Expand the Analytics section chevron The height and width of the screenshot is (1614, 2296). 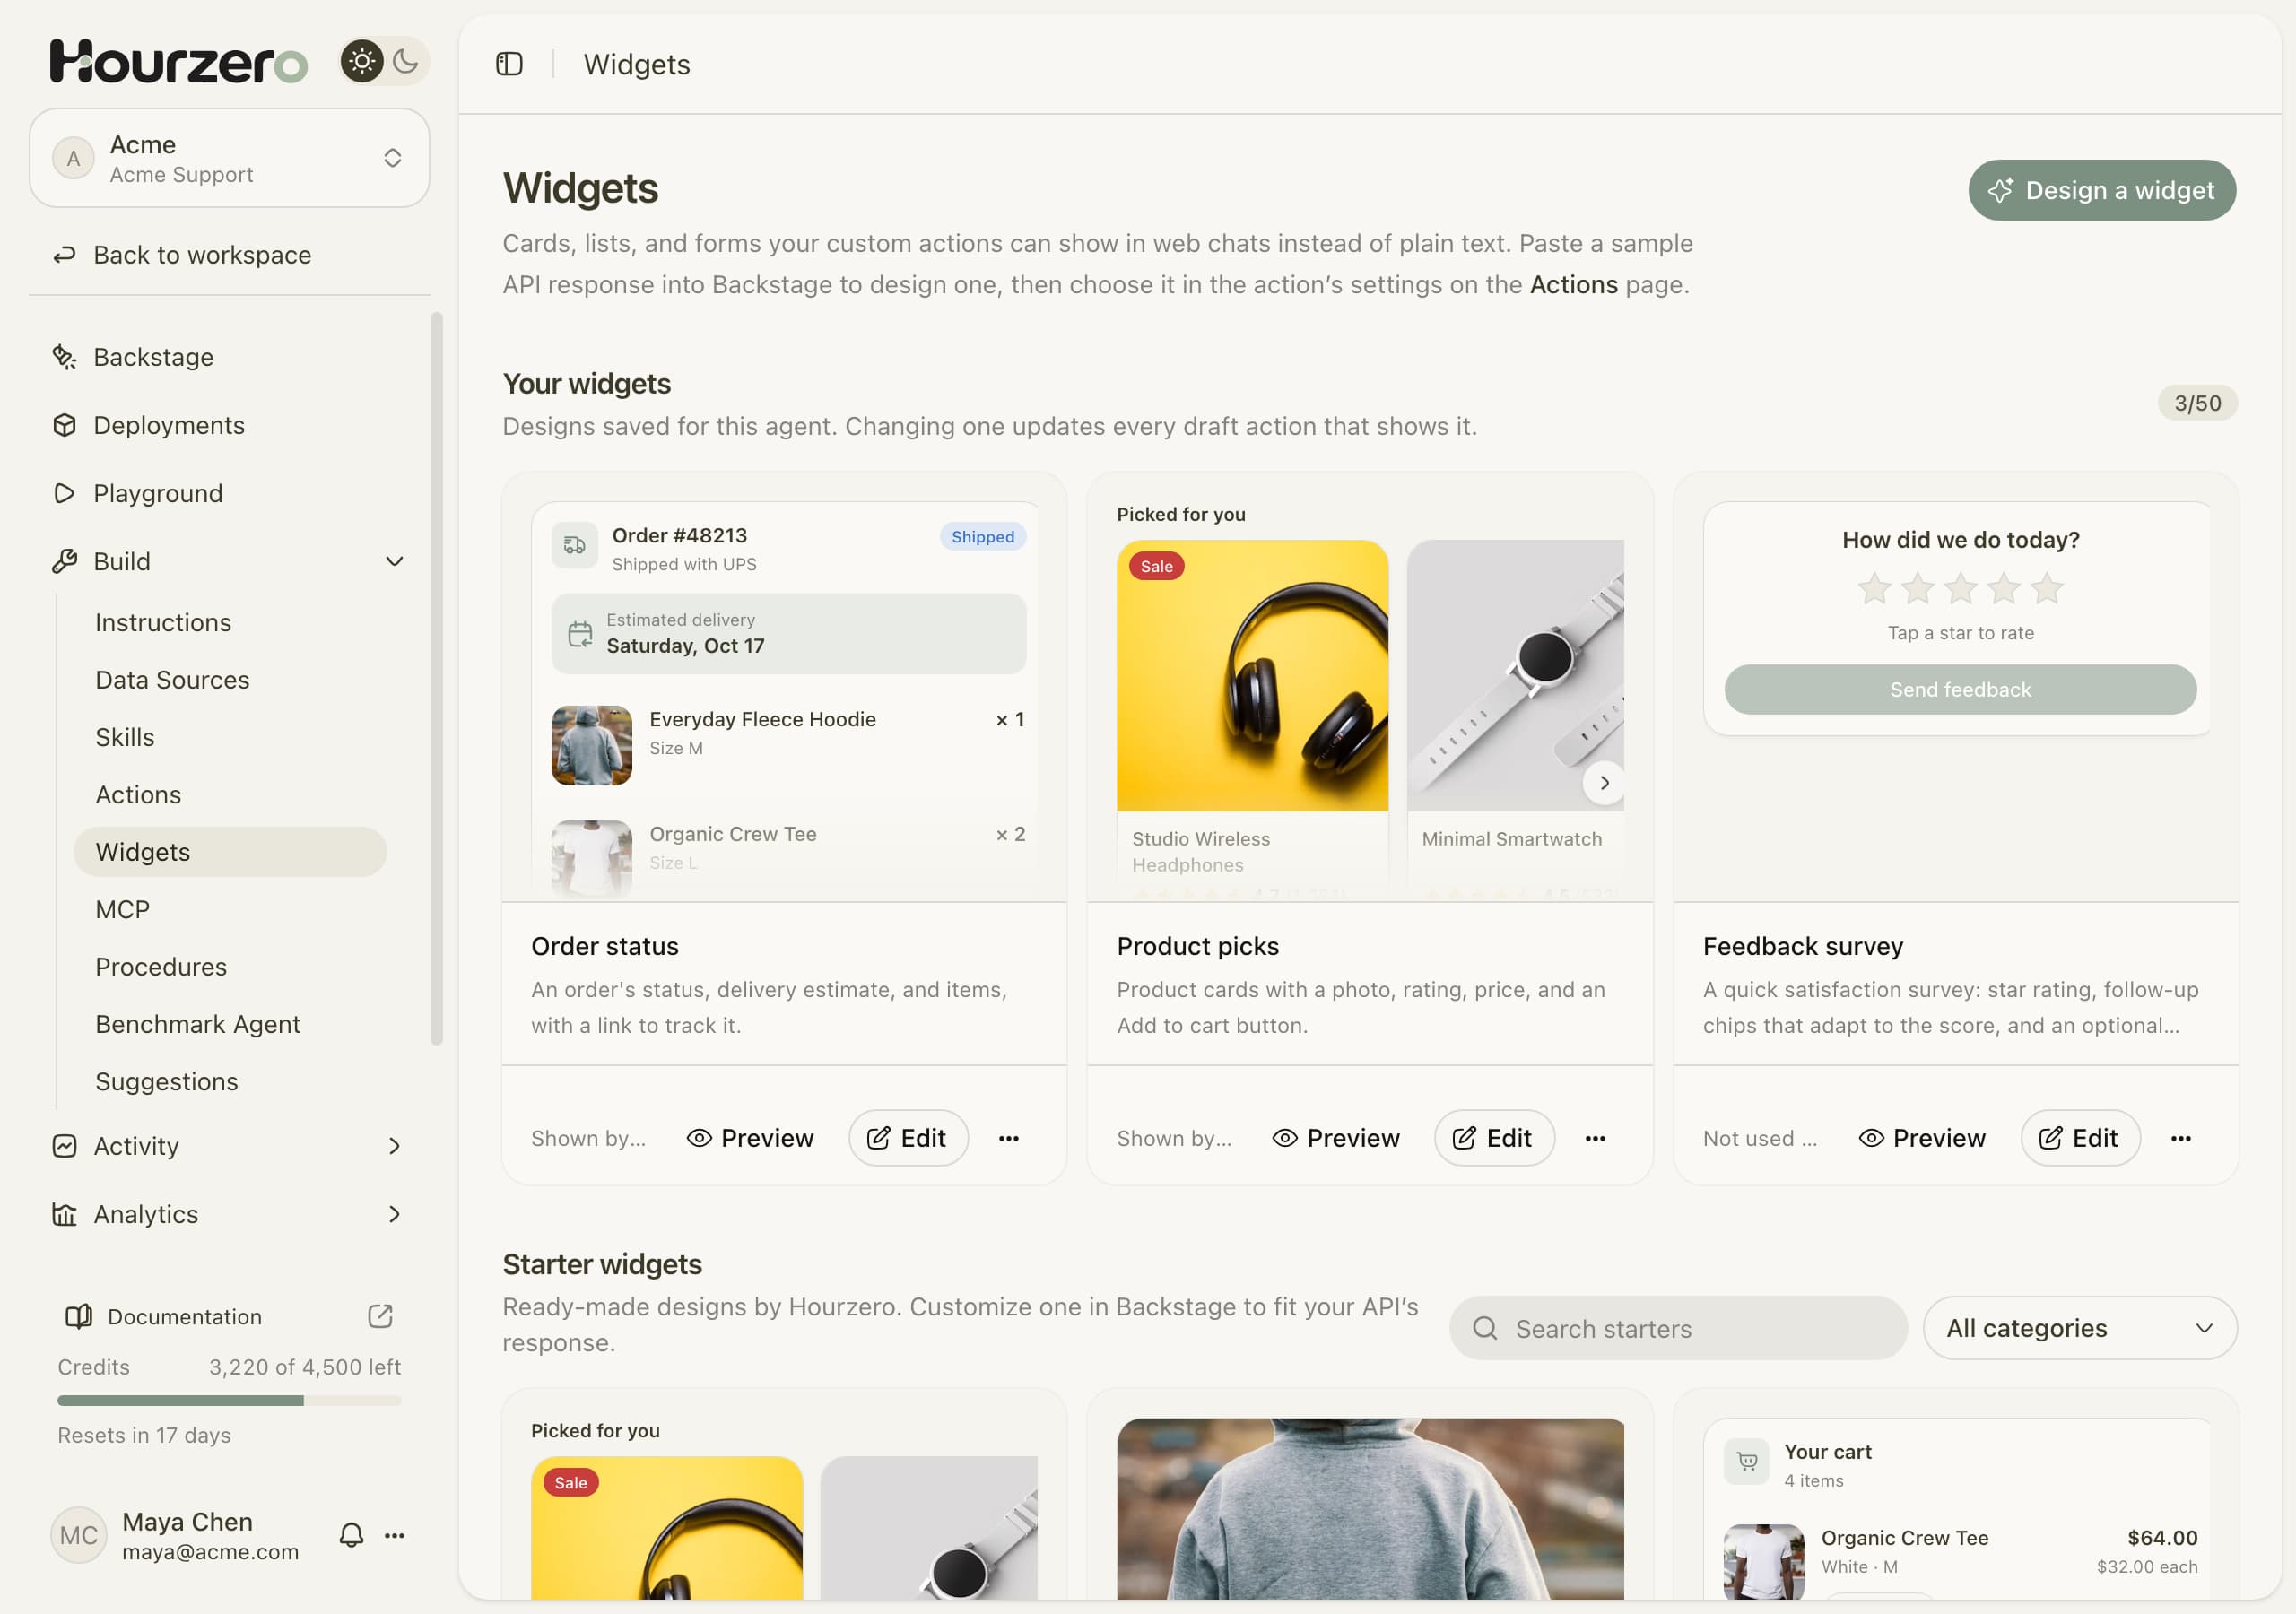point(394,1214)
